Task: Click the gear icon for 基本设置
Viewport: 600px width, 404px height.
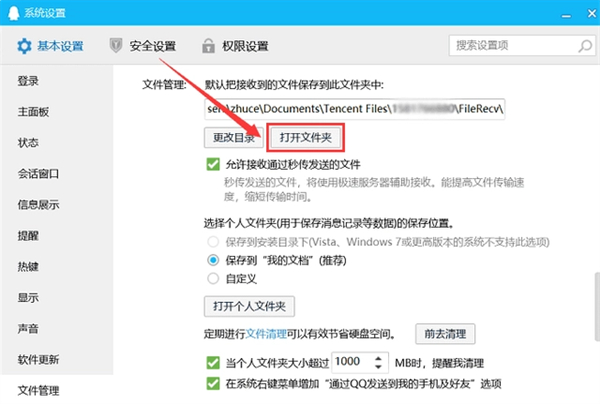Action: (22, 46)
